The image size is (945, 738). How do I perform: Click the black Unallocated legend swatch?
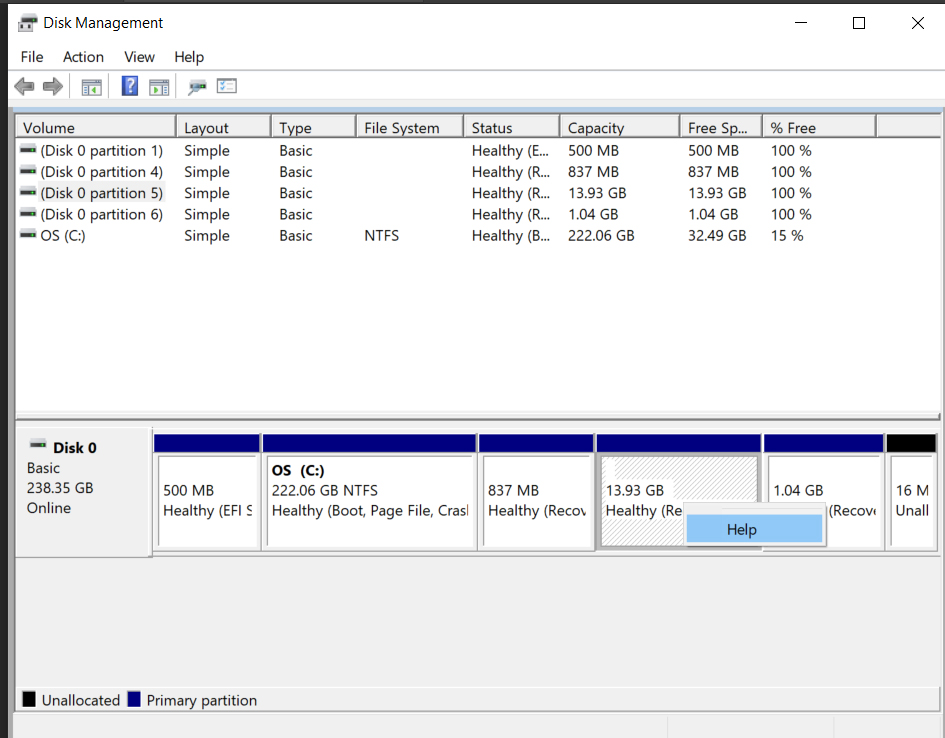(x=29, y=699)
